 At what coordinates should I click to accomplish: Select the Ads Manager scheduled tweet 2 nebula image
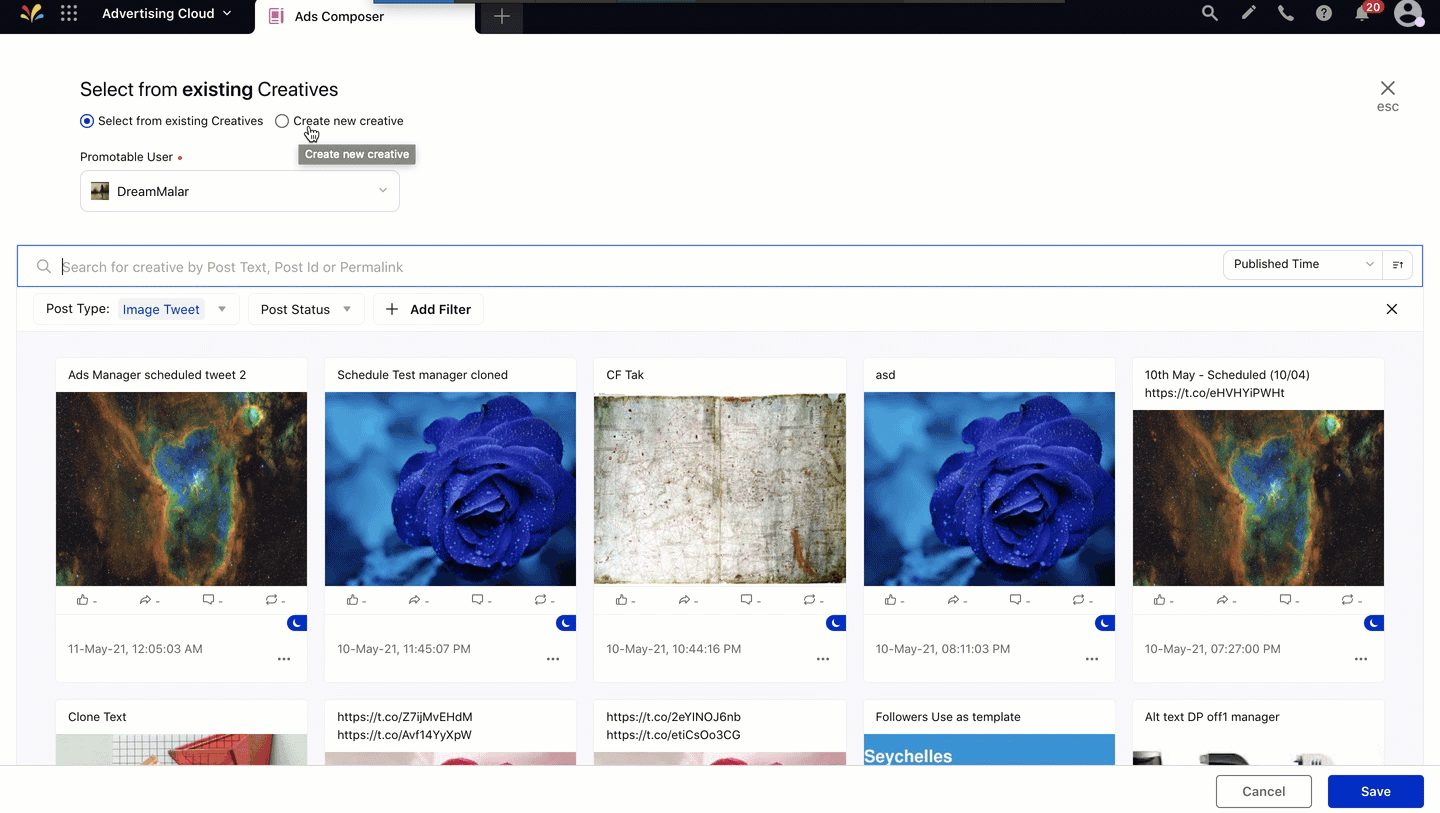[x=181, y=489]
